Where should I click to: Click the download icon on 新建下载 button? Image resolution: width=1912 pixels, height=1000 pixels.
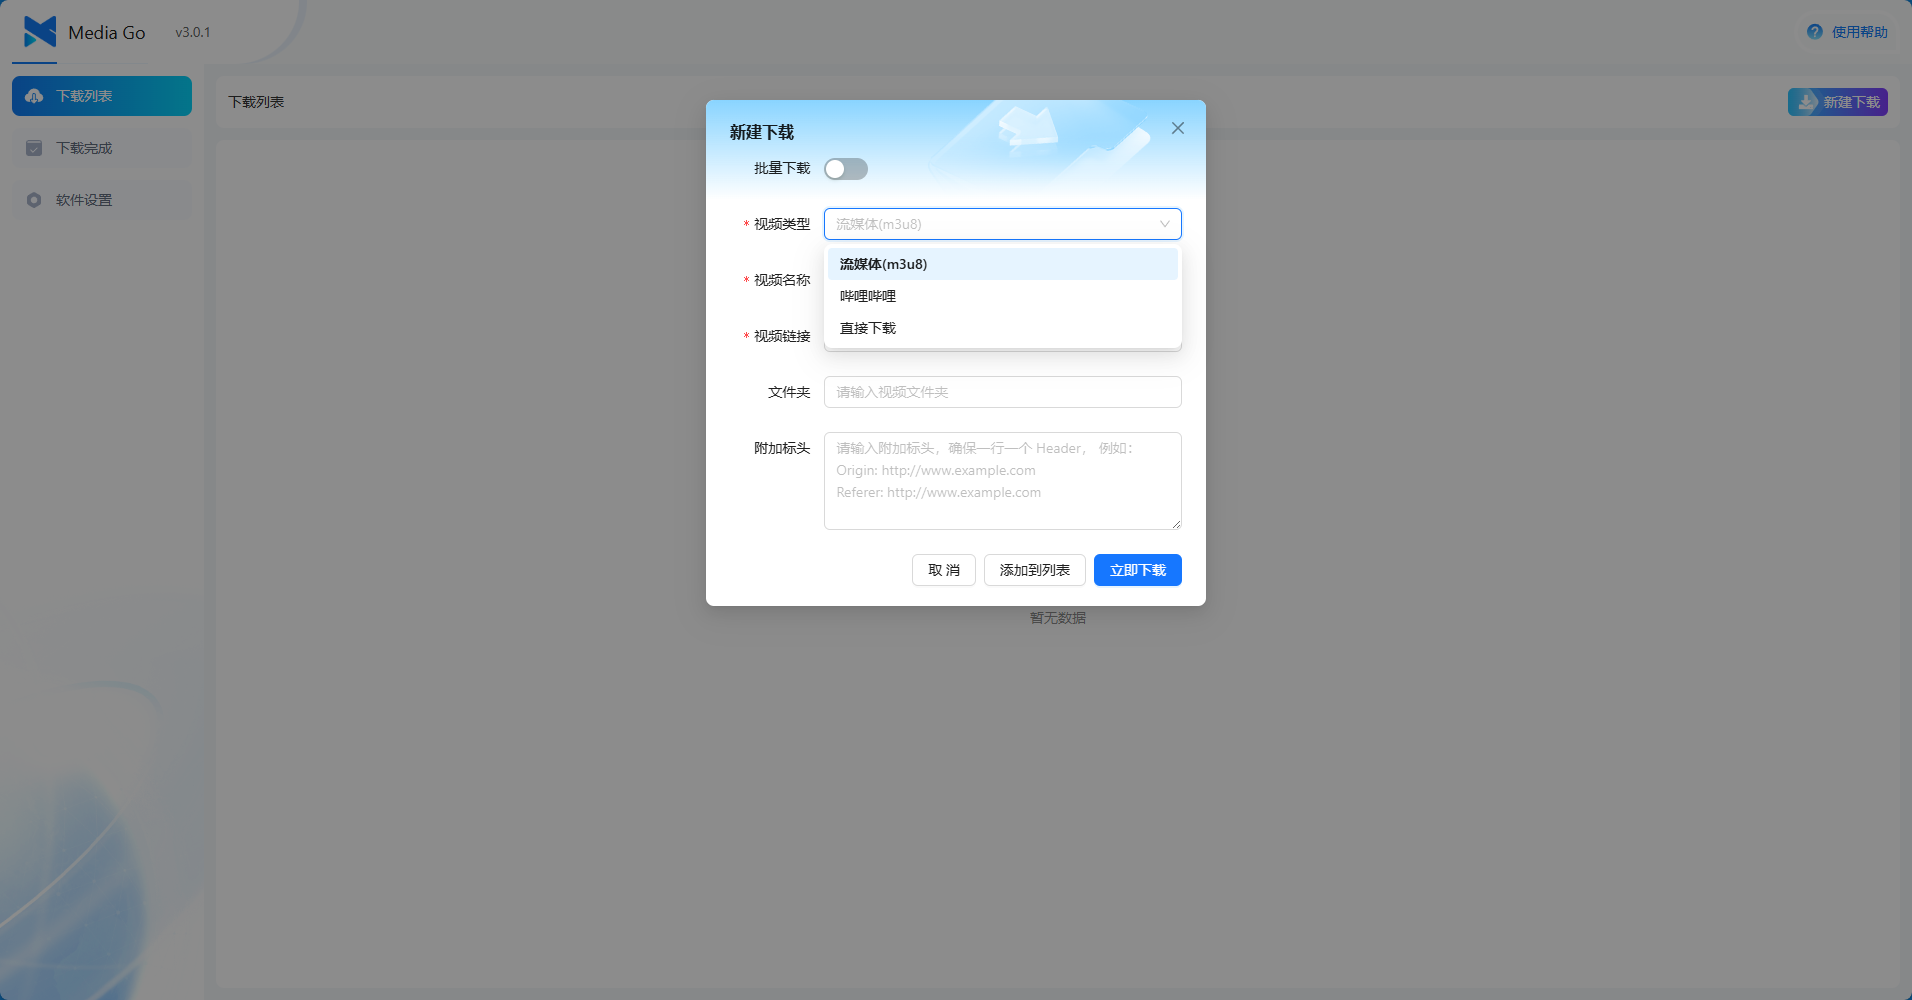coord(1807,102)
